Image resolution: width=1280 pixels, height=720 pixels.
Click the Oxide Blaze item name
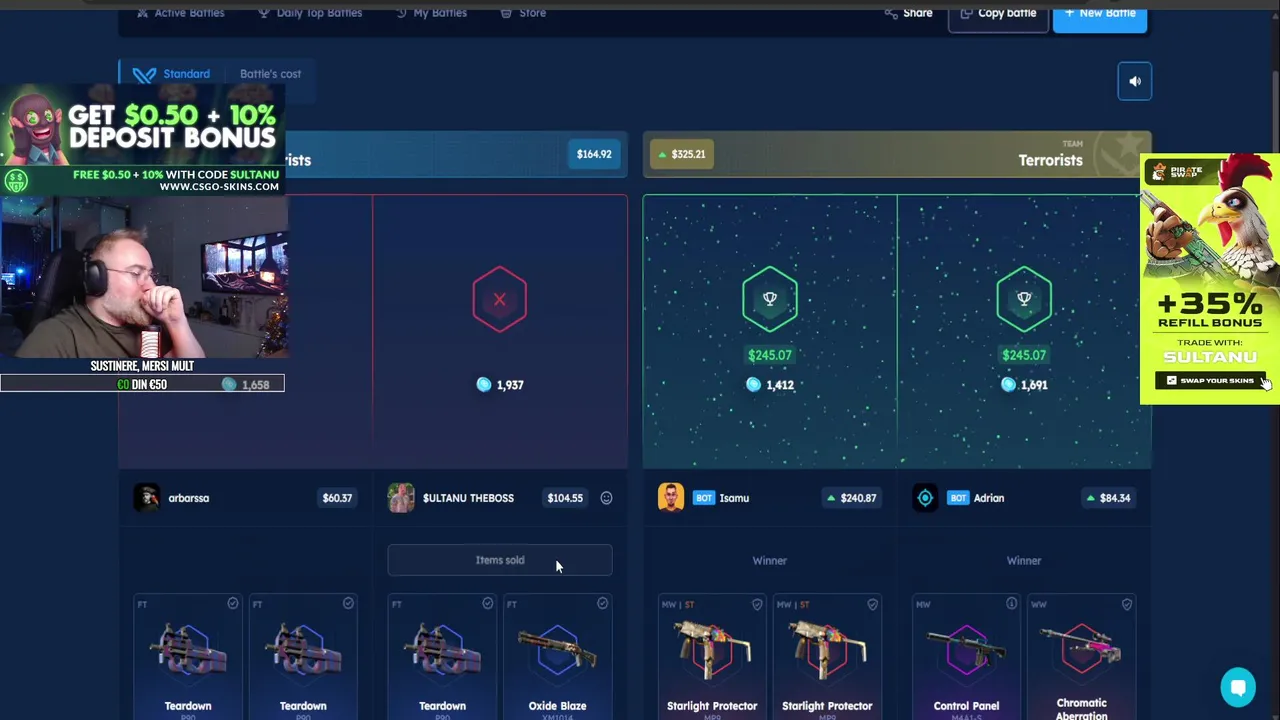tap(557, 706)
